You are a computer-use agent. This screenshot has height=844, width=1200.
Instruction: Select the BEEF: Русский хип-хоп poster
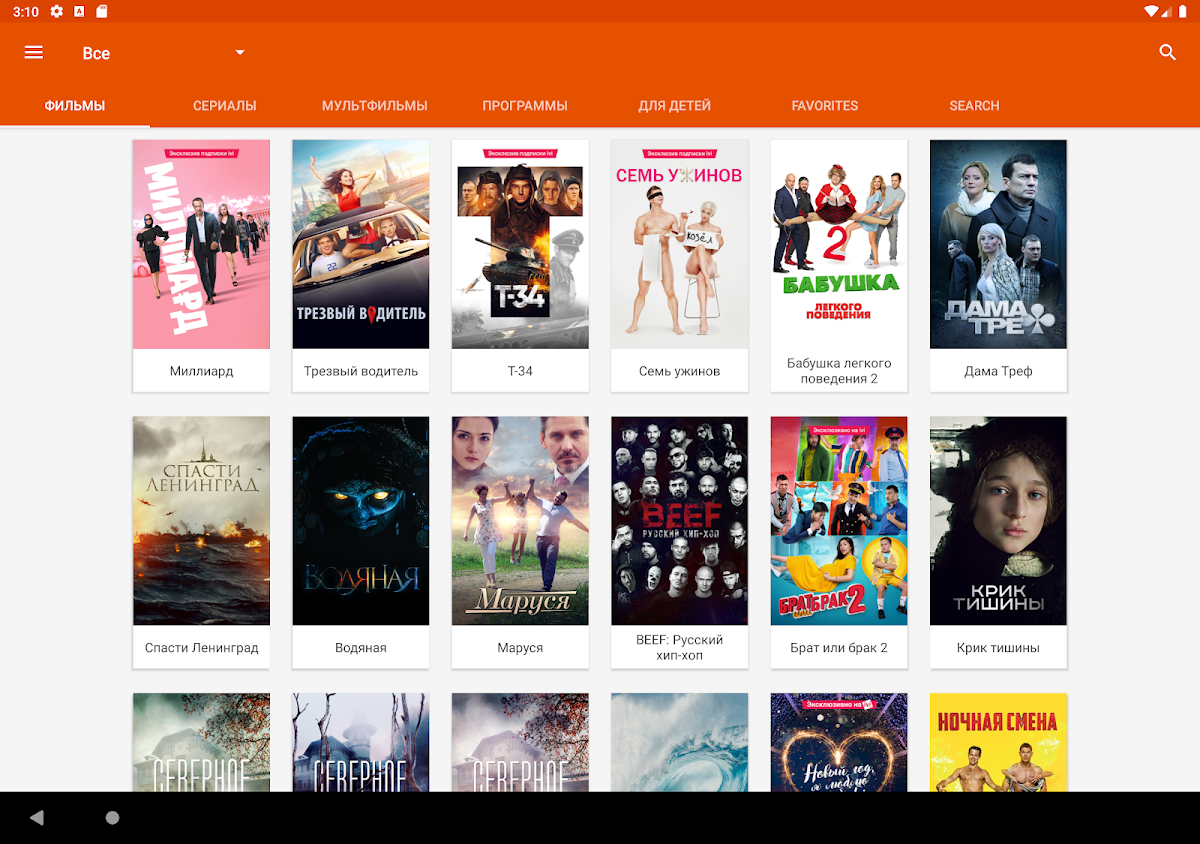679,521
